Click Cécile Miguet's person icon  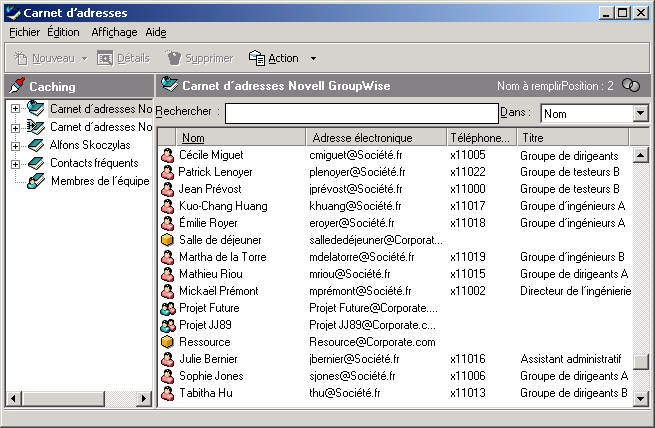coord(168,155)
